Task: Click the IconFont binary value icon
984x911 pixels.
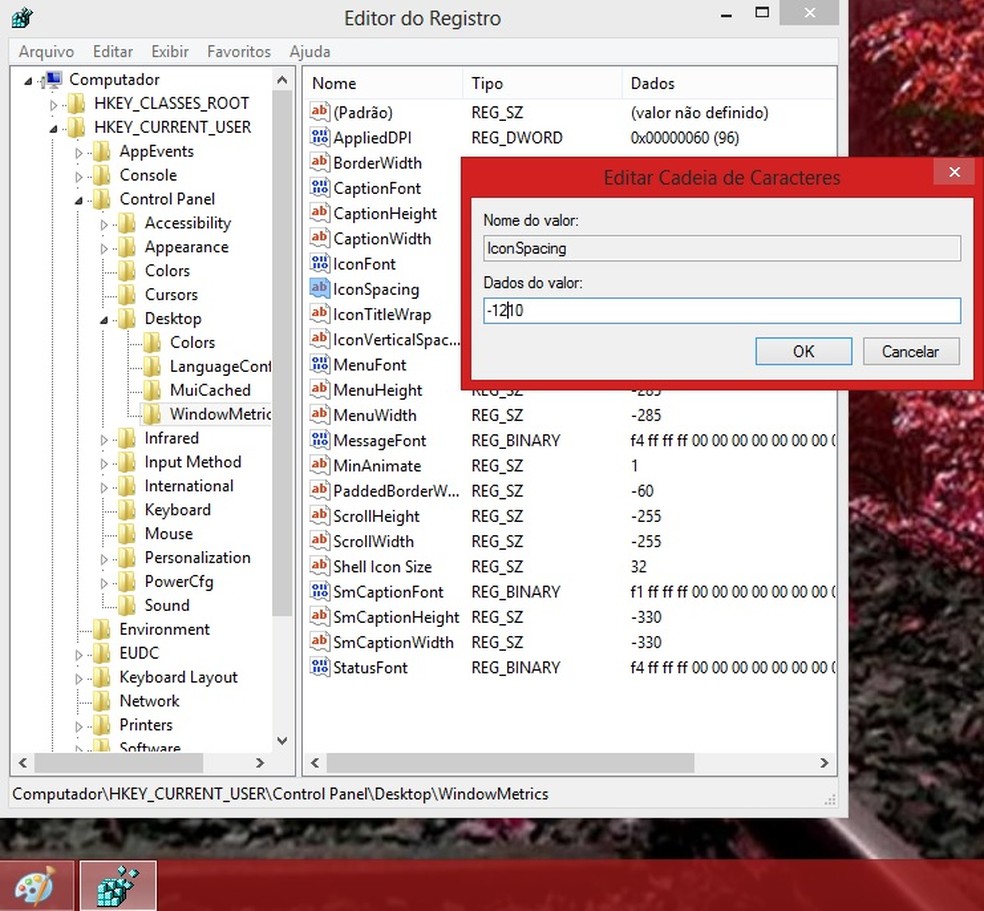Action: point(319,264)
